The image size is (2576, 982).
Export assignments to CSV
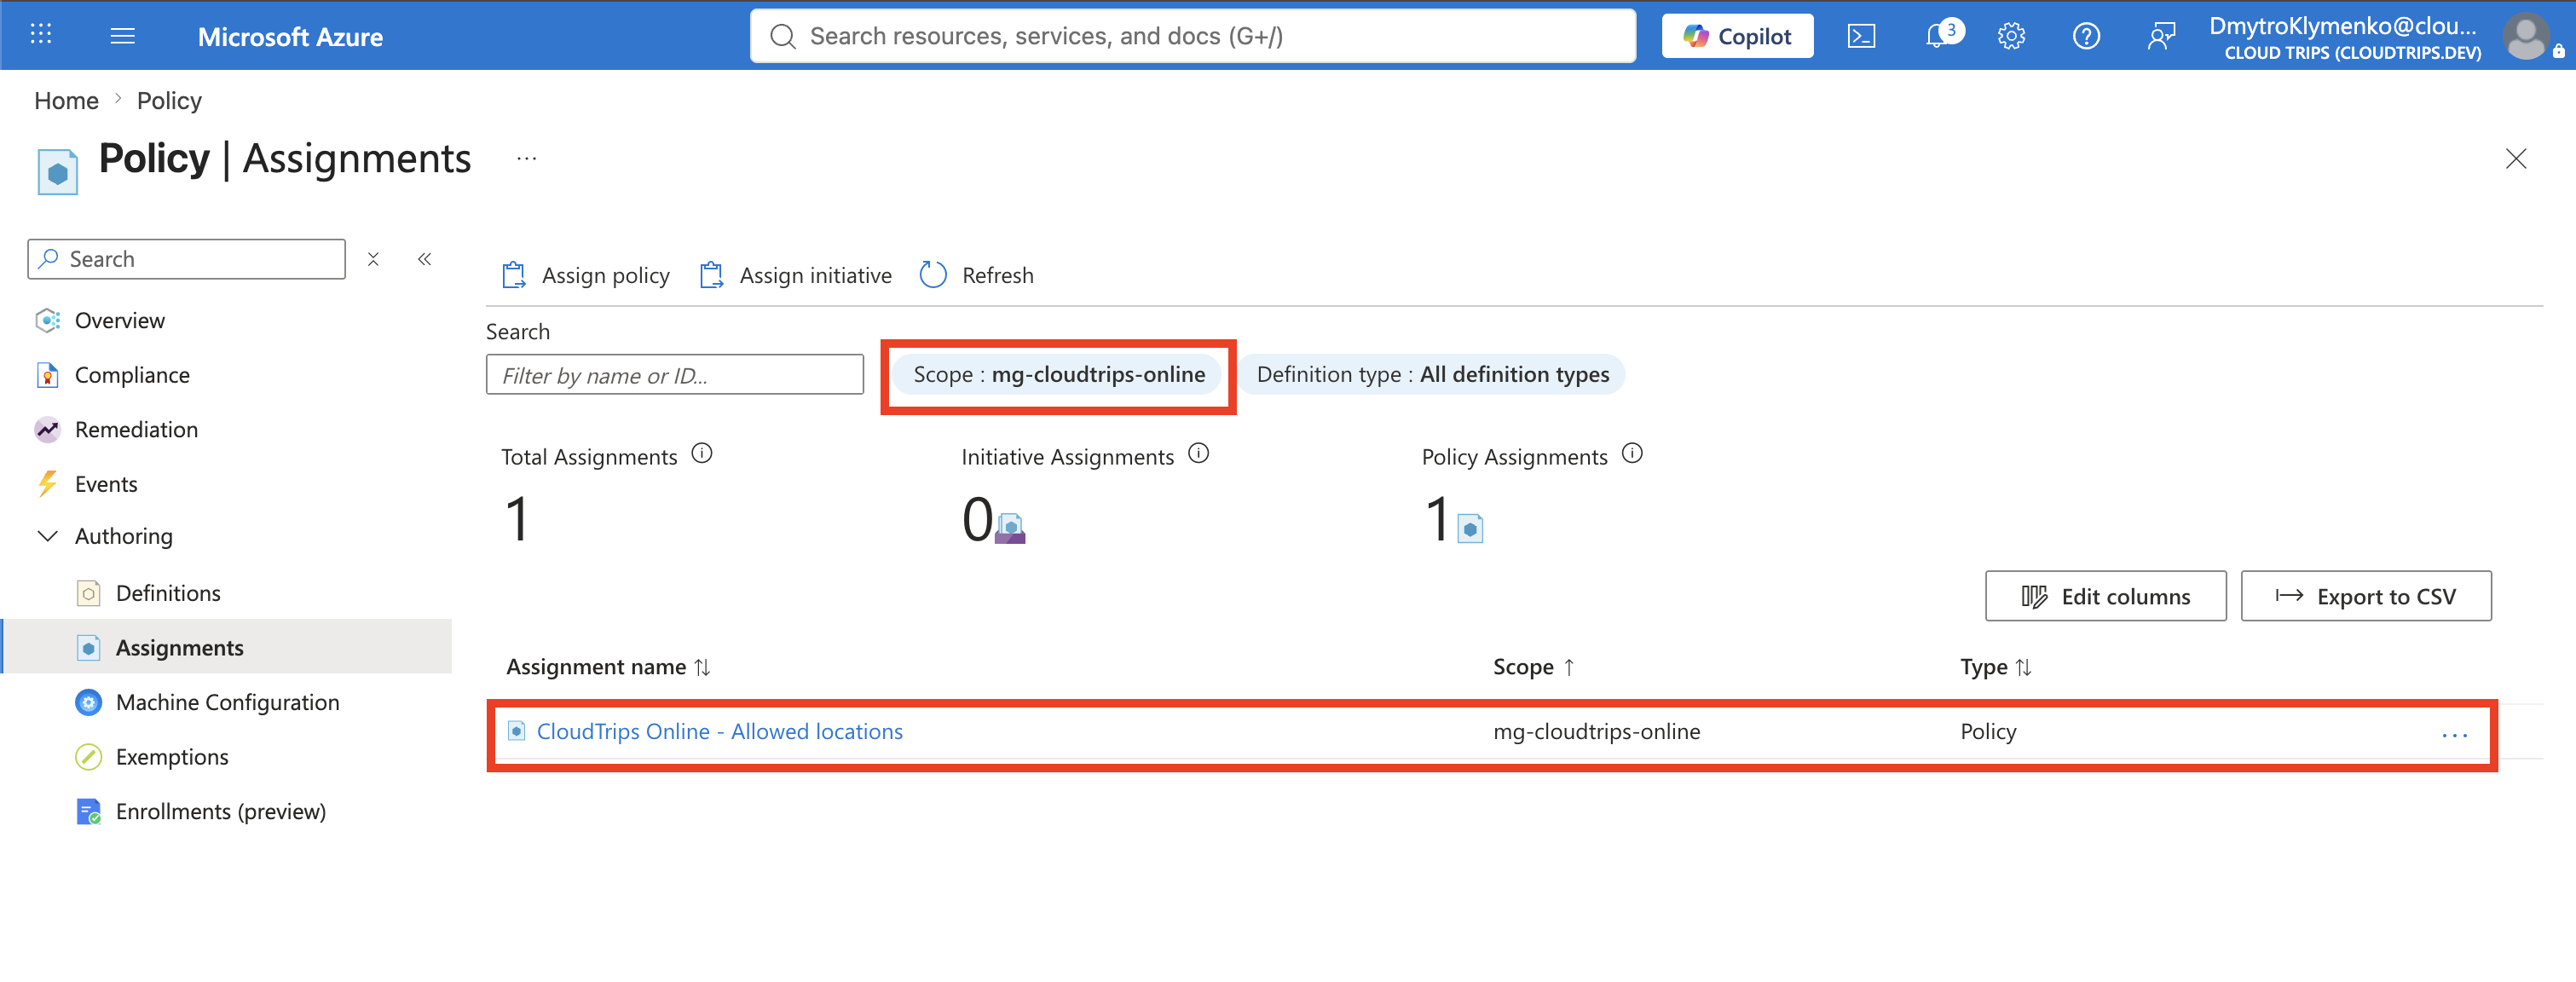point(2365,596)
